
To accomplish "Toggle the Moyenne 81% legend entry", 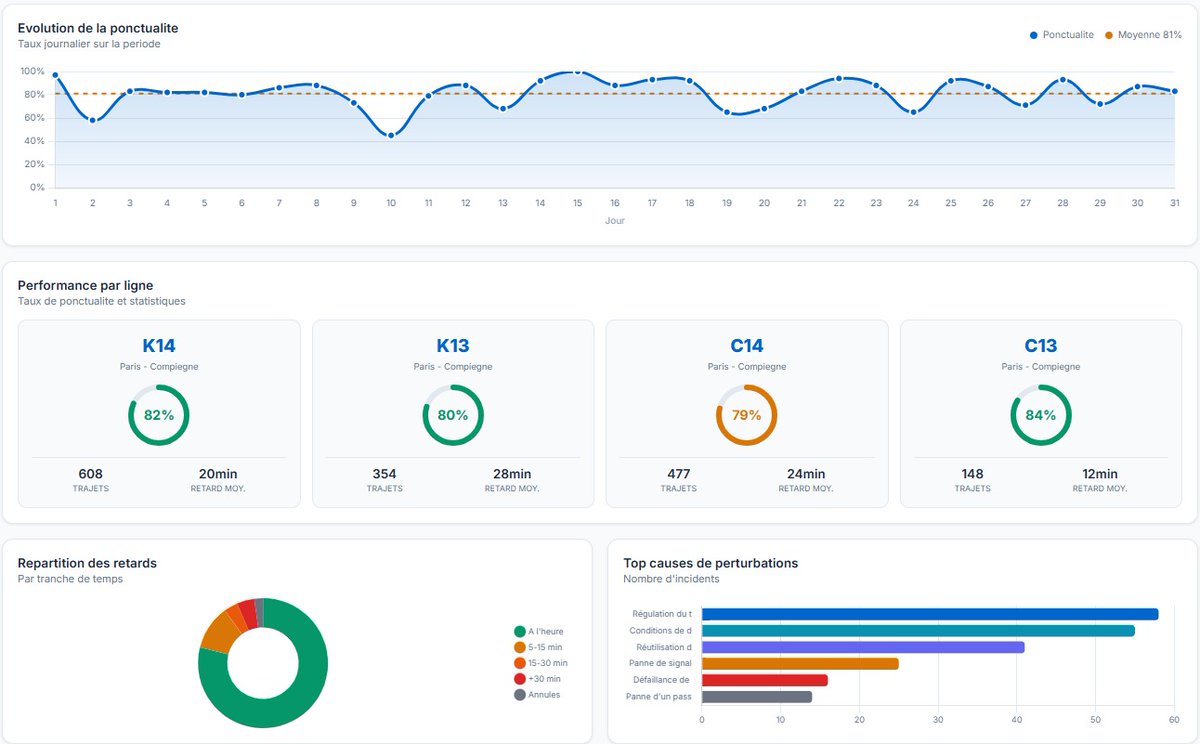I will 1143,35.
